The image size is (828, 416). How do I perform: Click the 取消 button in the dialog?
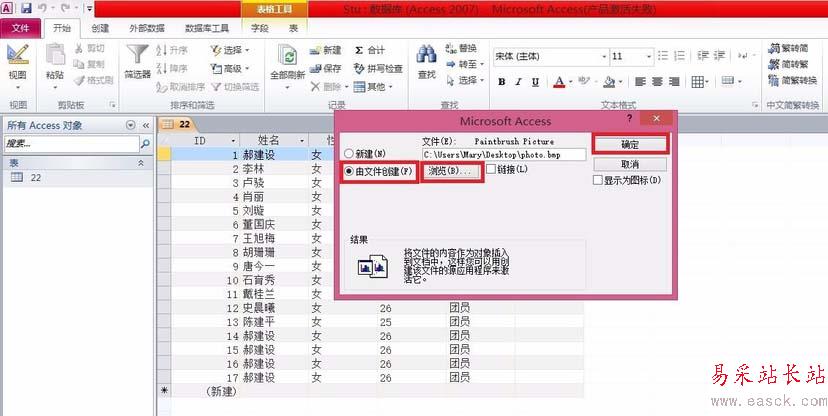[630, 165]
